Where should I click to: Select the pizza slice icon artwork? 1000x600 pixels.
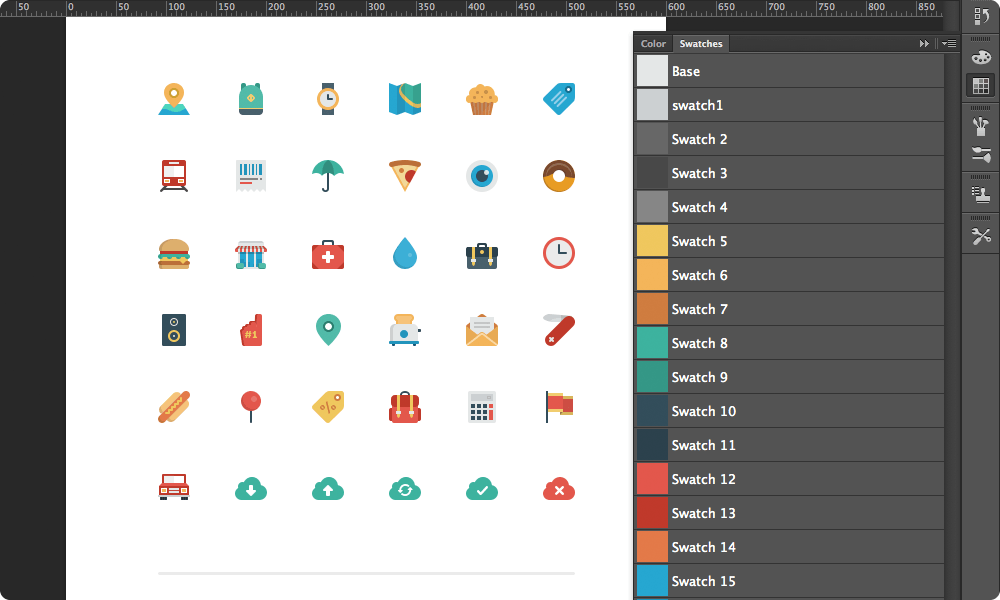(405, 176)
